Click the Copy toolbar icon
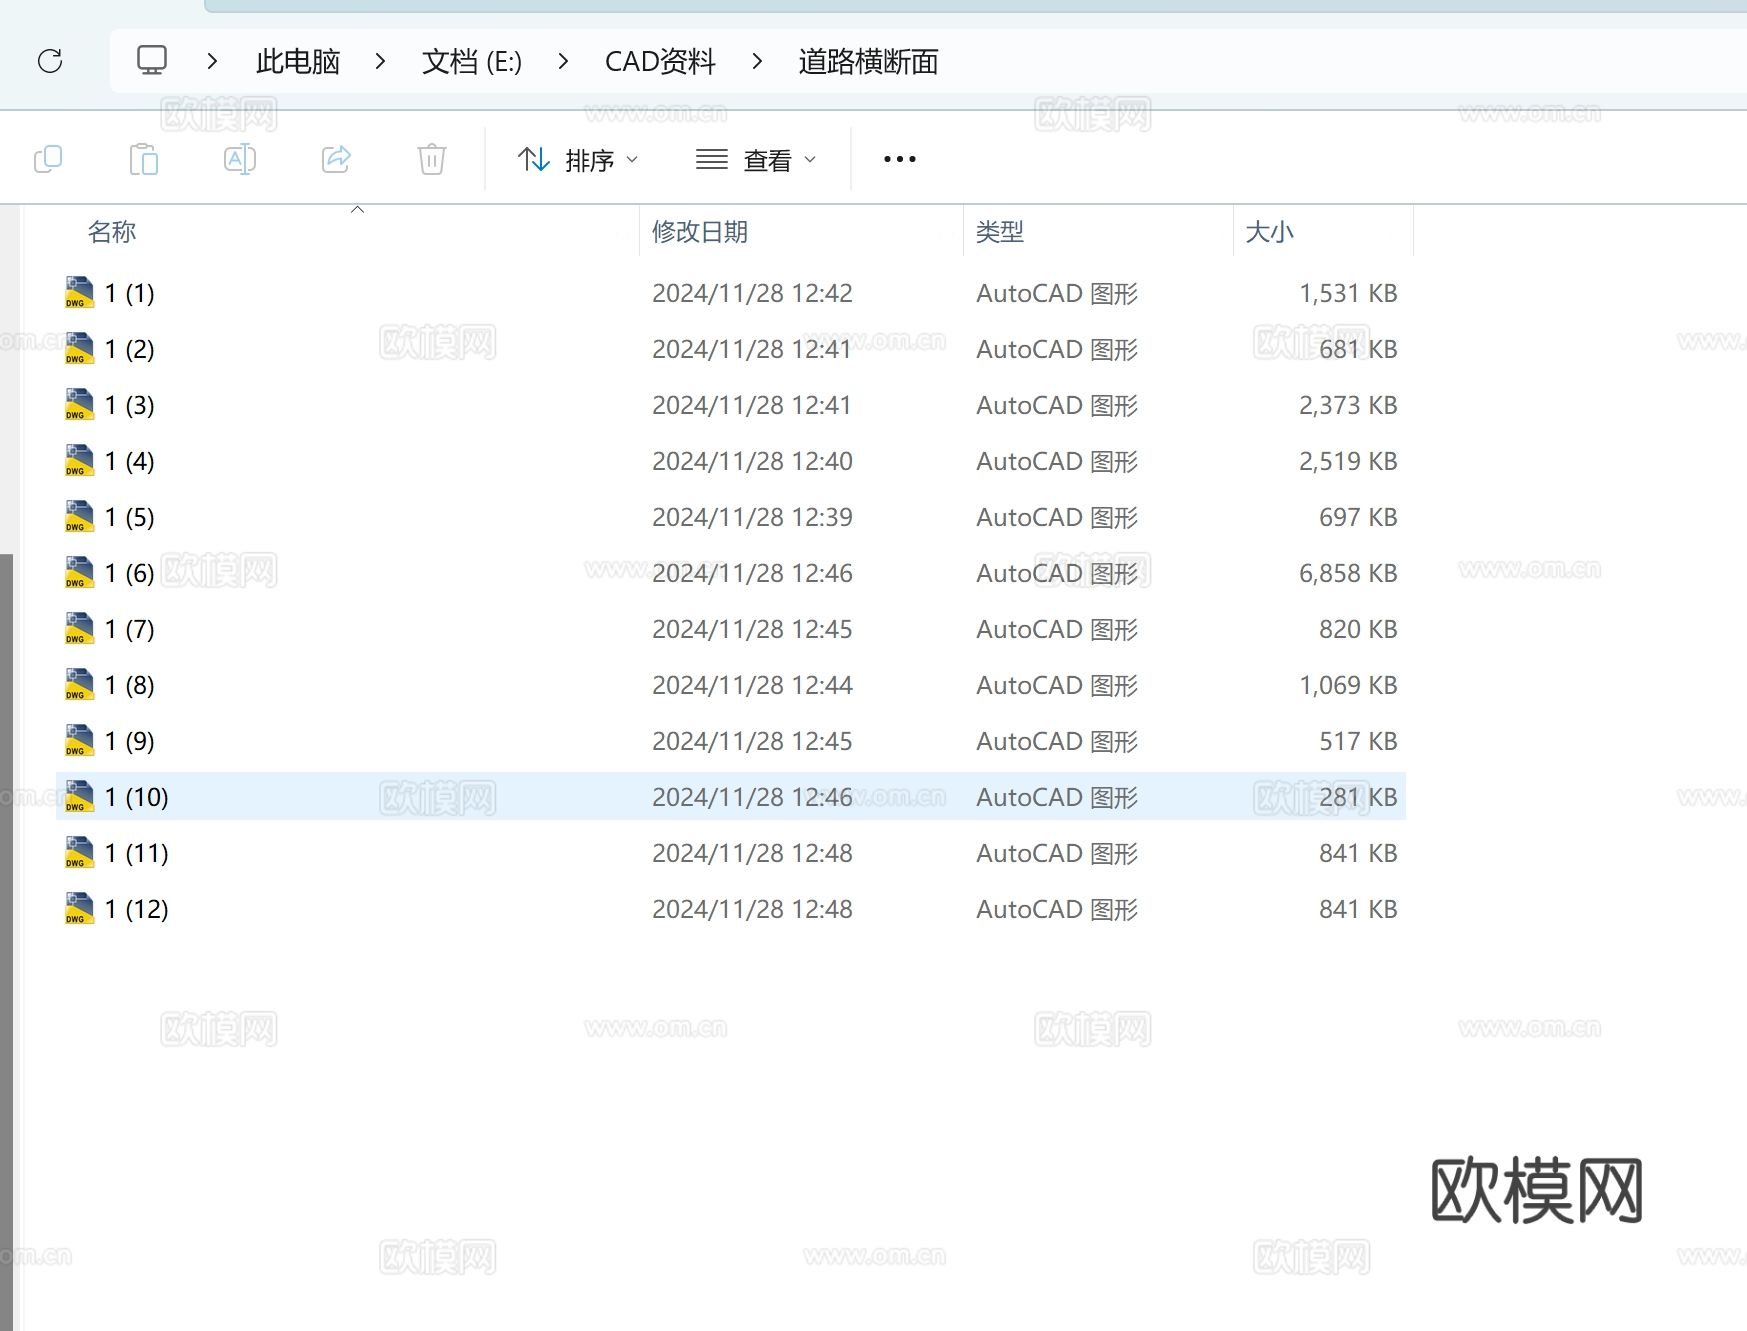Viewport: 1747px width, 1331px height. pos(48,159)
